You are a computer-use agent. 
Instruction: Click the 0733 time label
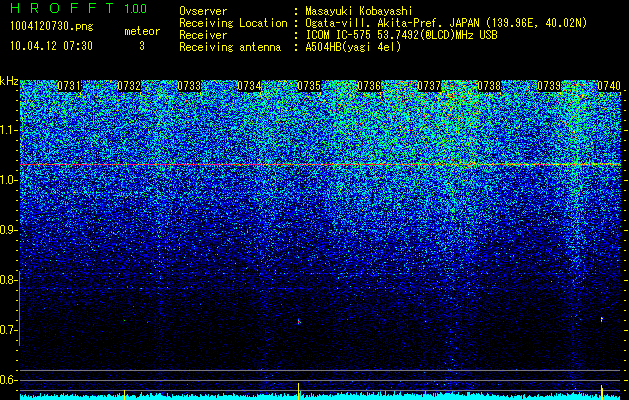(x=189, y=86)
